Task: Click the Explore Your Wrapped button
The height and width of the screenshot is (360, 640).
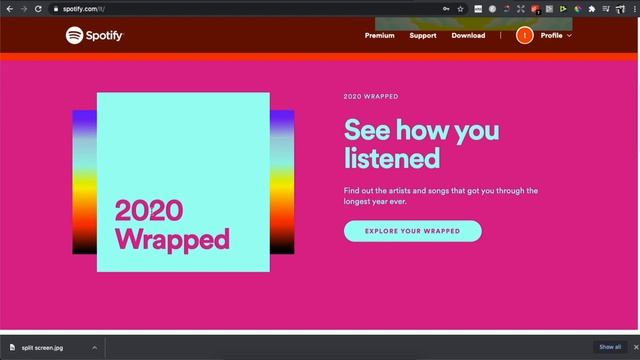Action: point(413,231)
